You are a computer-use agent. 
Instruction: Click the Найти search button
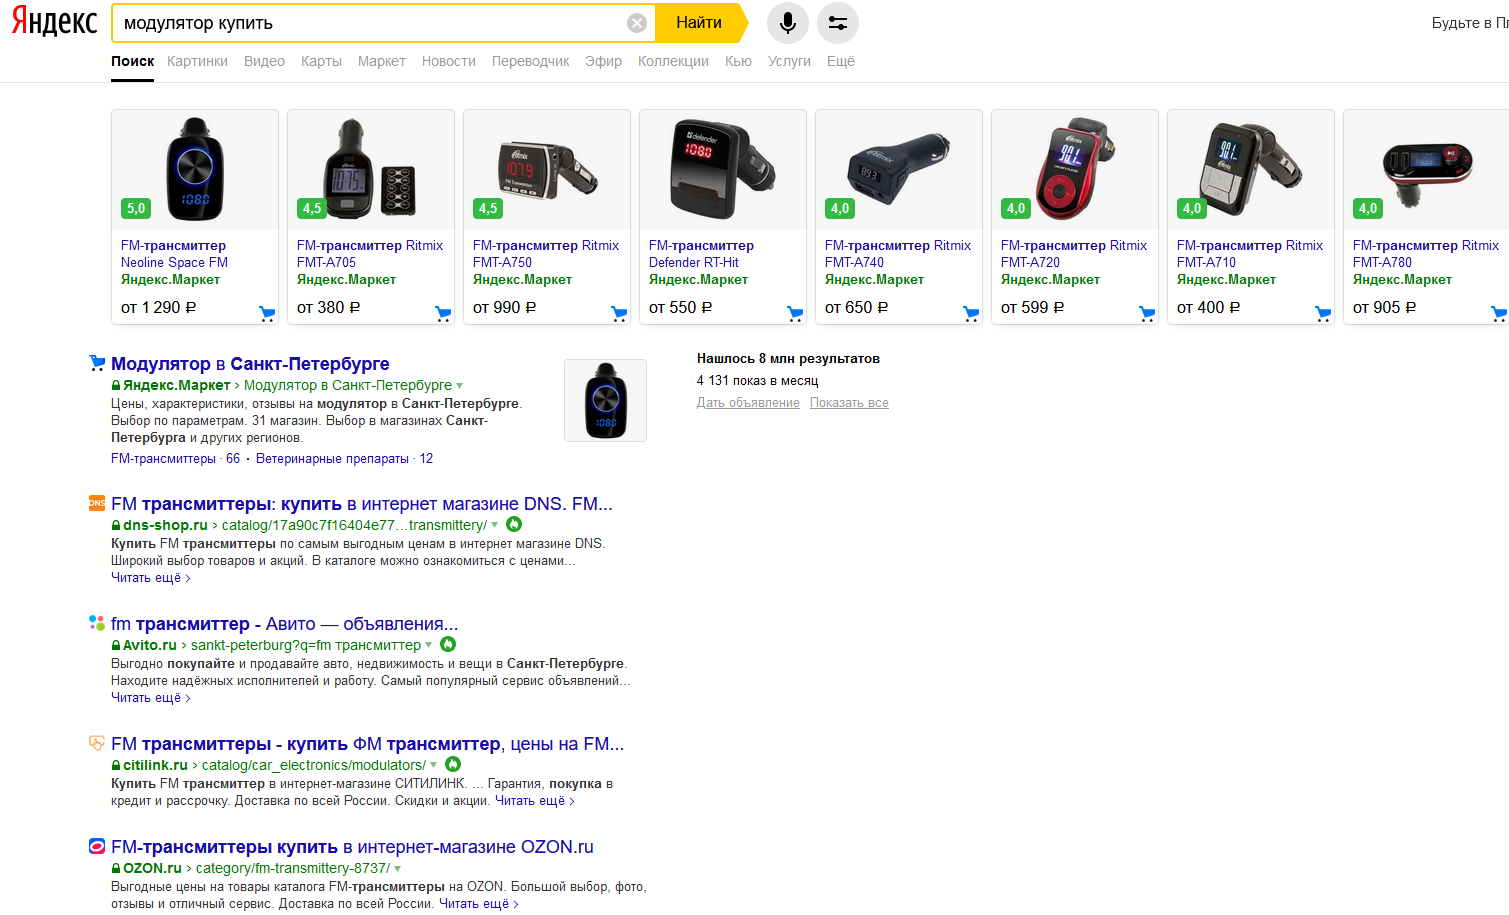pyautogui.click(x=700, y=23)
